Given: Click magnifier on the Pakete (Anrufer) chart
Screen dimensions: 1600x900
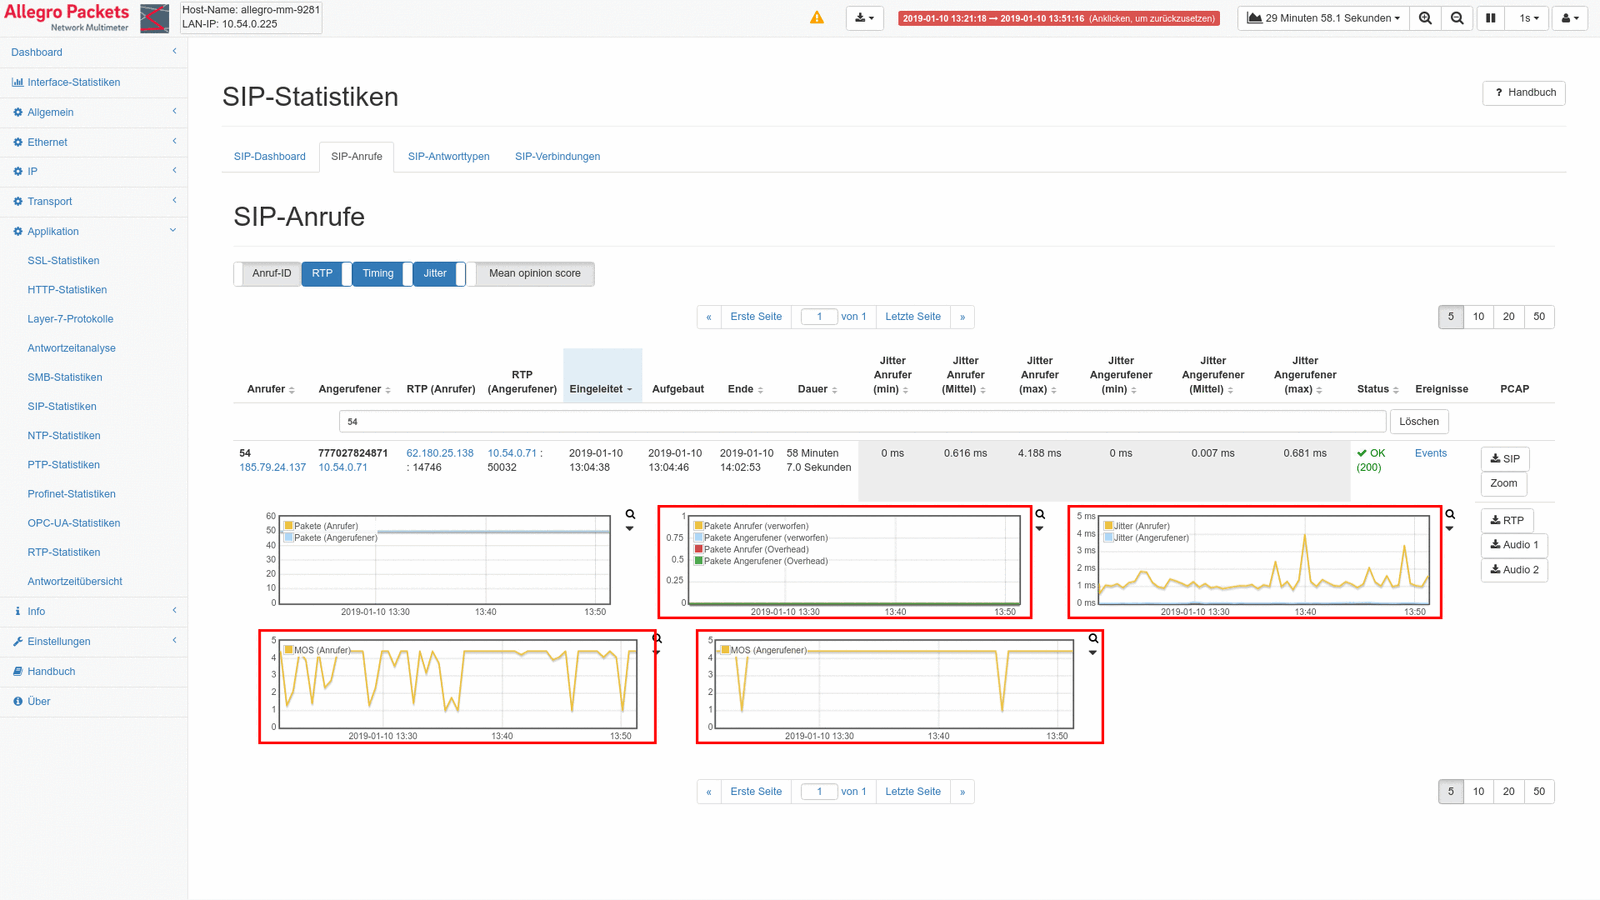Looking at the screenshot, I should pyautogui.click(x=630, y=515).
